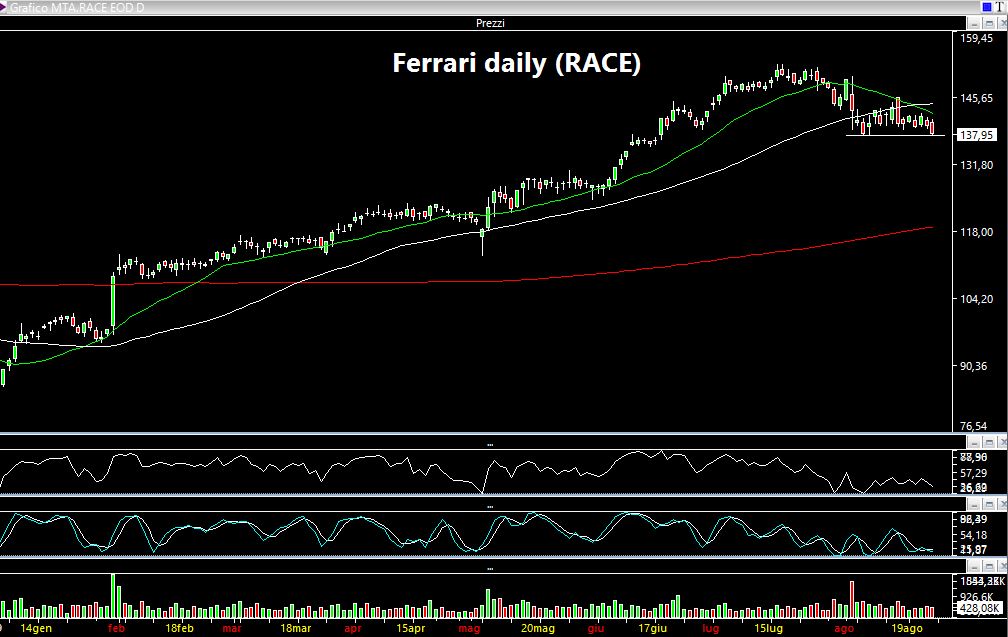Viewport: 1008px width, 637px height.
Task: Click the highlighted 428,08K volume value
Action: tap(979, 608)
